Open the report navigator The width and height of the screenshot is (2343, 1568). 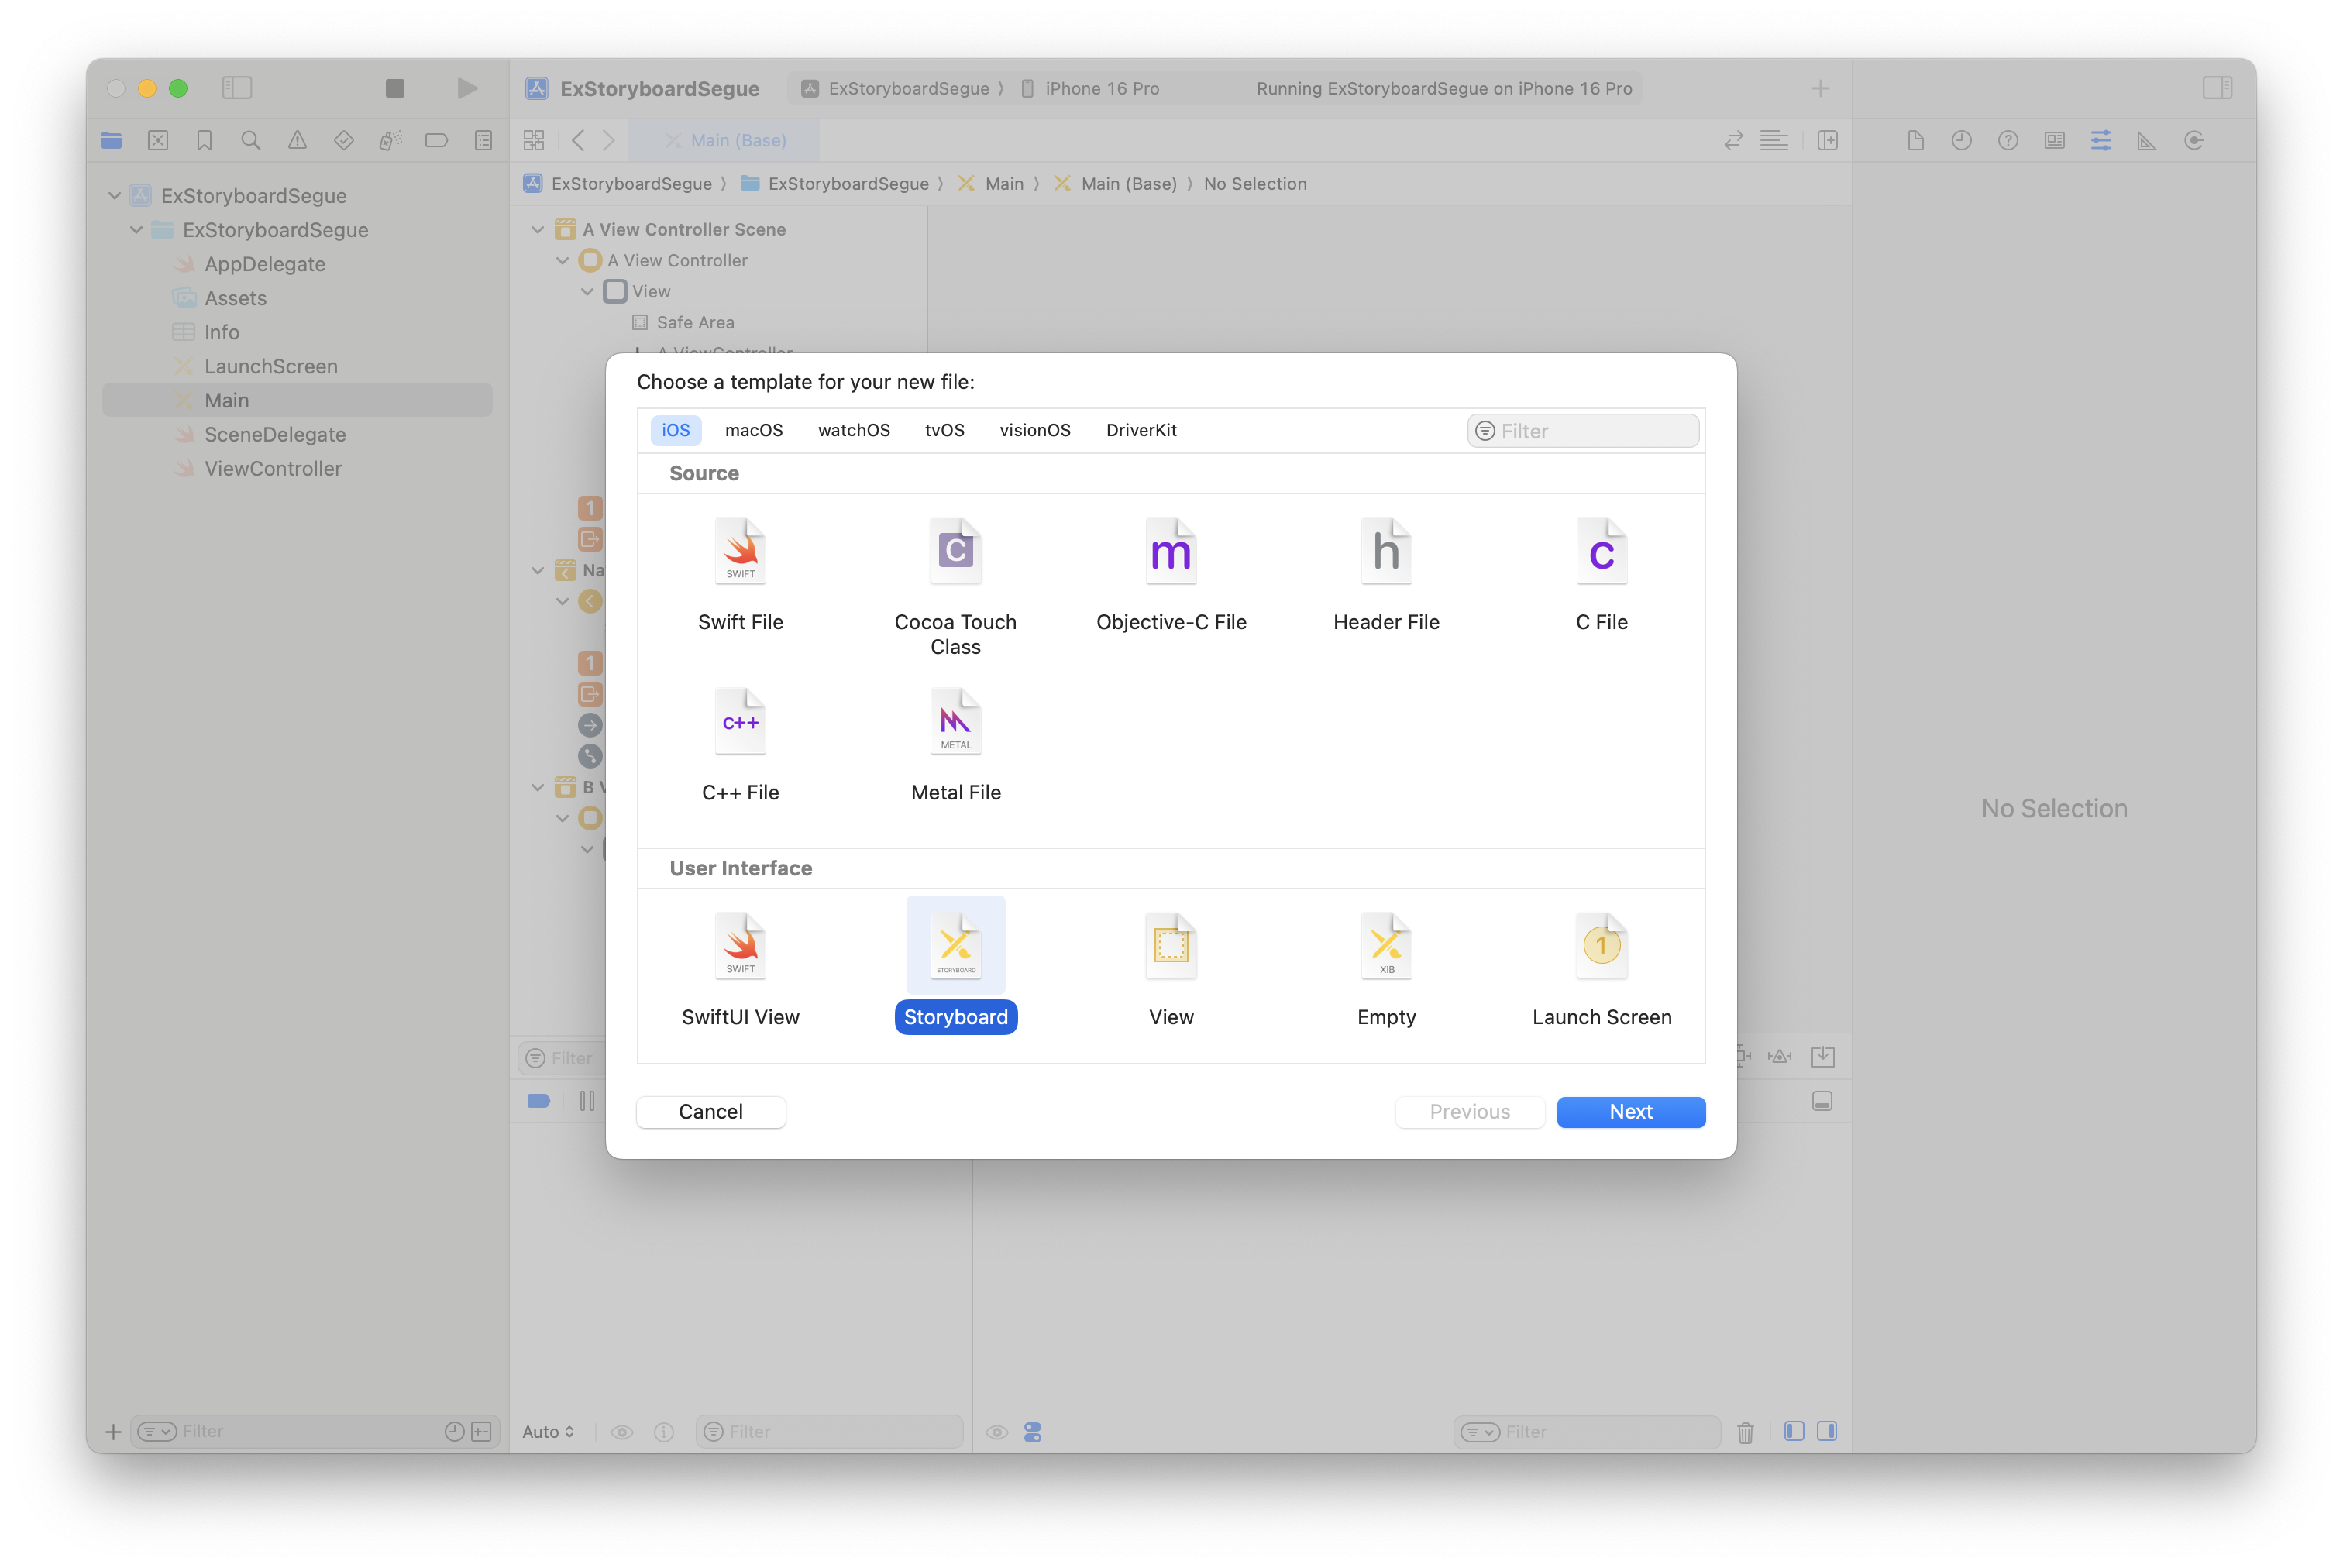click(x=483, y=141)
